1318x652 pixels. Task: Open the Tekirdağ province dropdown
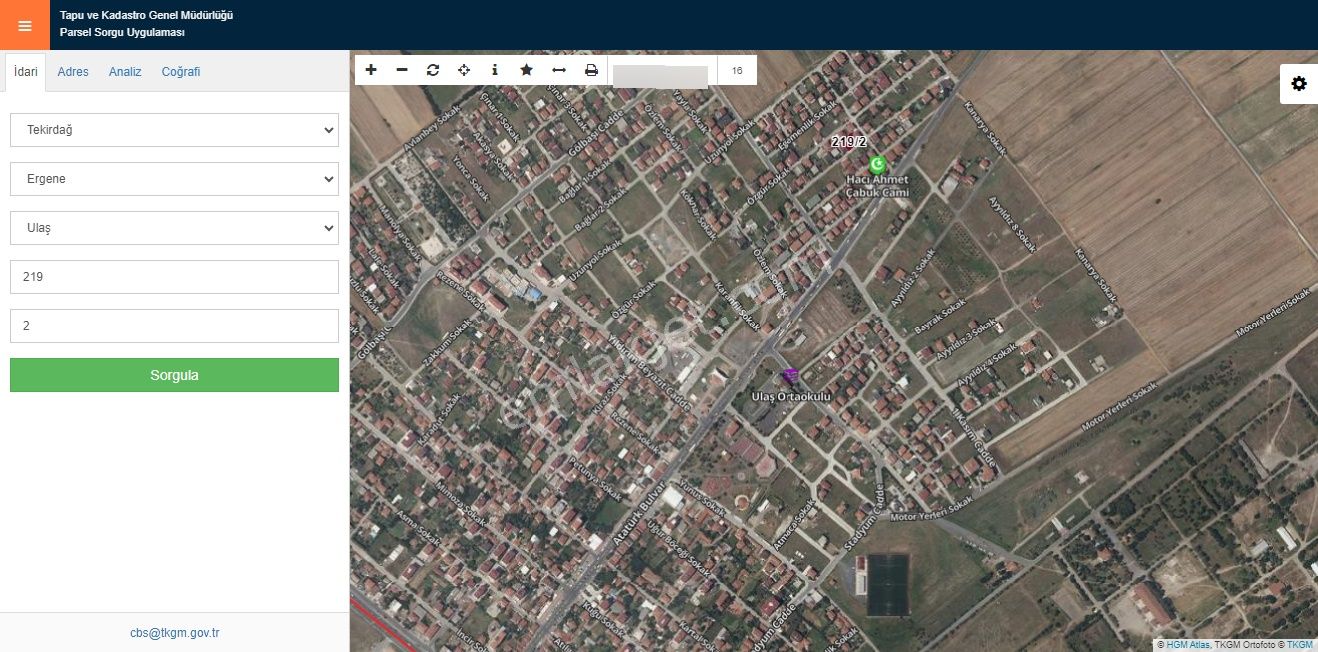click(174, 129)
